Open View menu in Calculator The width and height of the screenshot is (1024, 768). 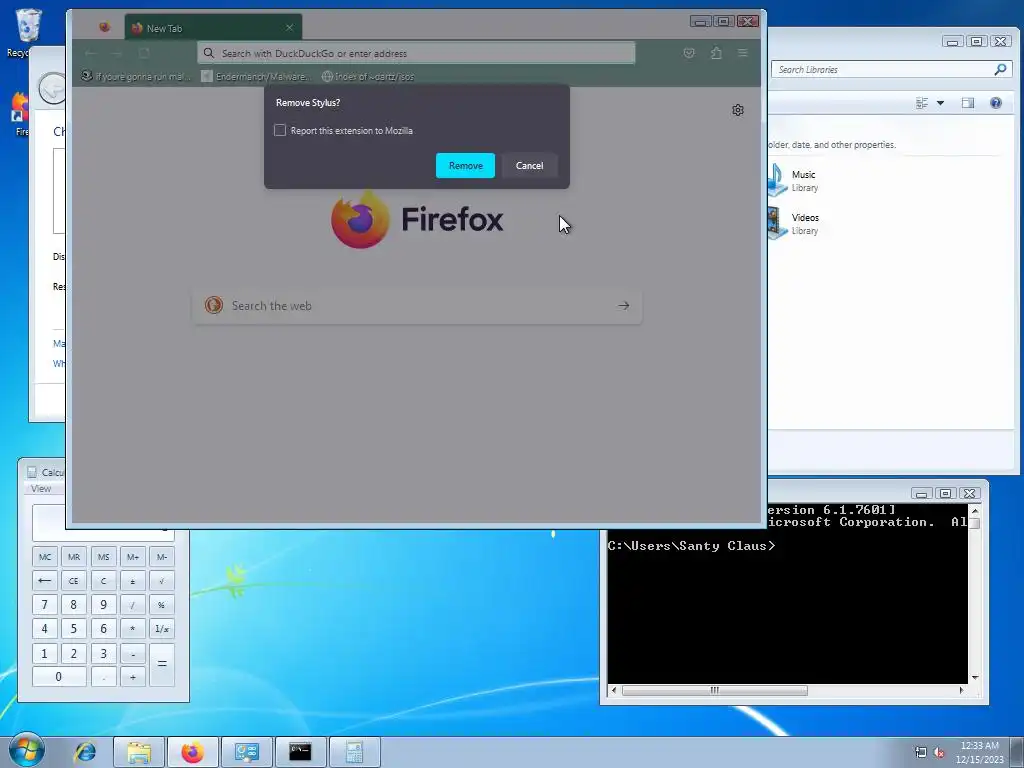40,488
